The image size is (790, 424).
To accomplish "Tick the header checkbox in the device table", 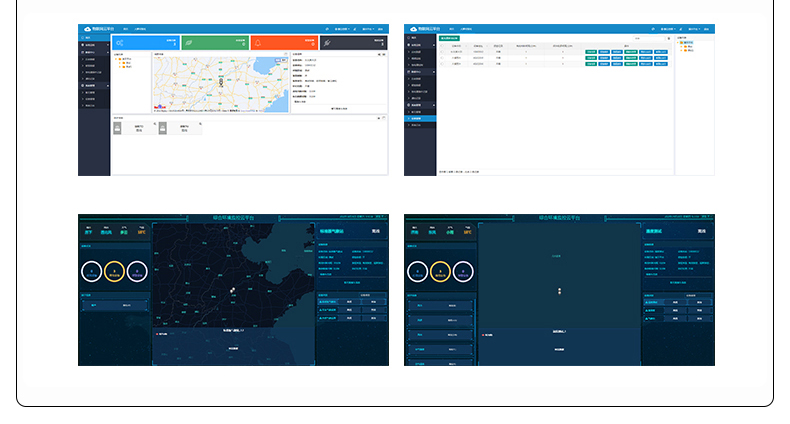I will [443, 45].
